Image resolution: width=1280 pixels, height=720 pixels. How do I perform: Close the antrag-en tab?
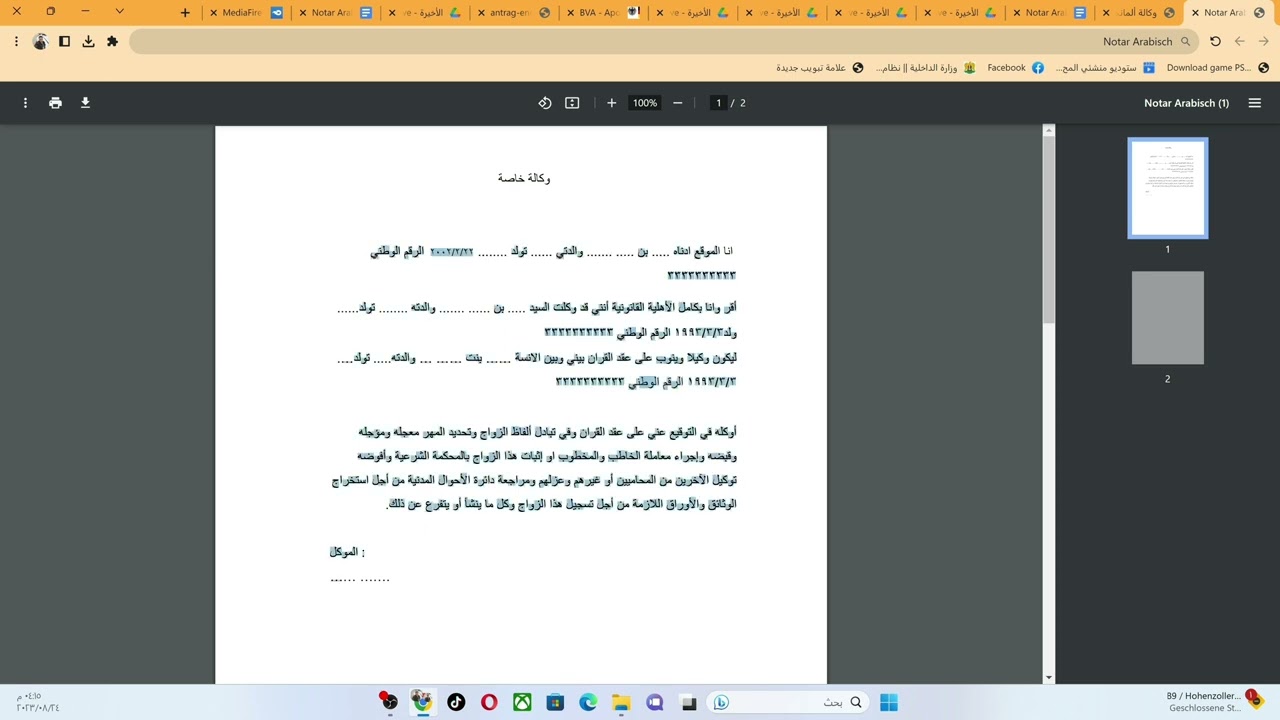pyautogui.click(x=482, y=12)
